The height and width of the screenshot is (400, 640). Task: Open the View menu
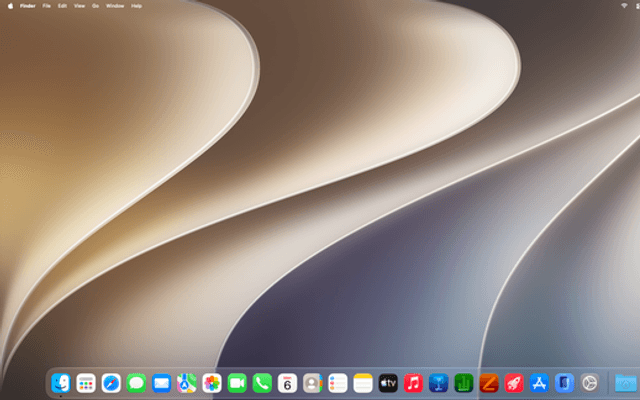click(x=79, y=6)
